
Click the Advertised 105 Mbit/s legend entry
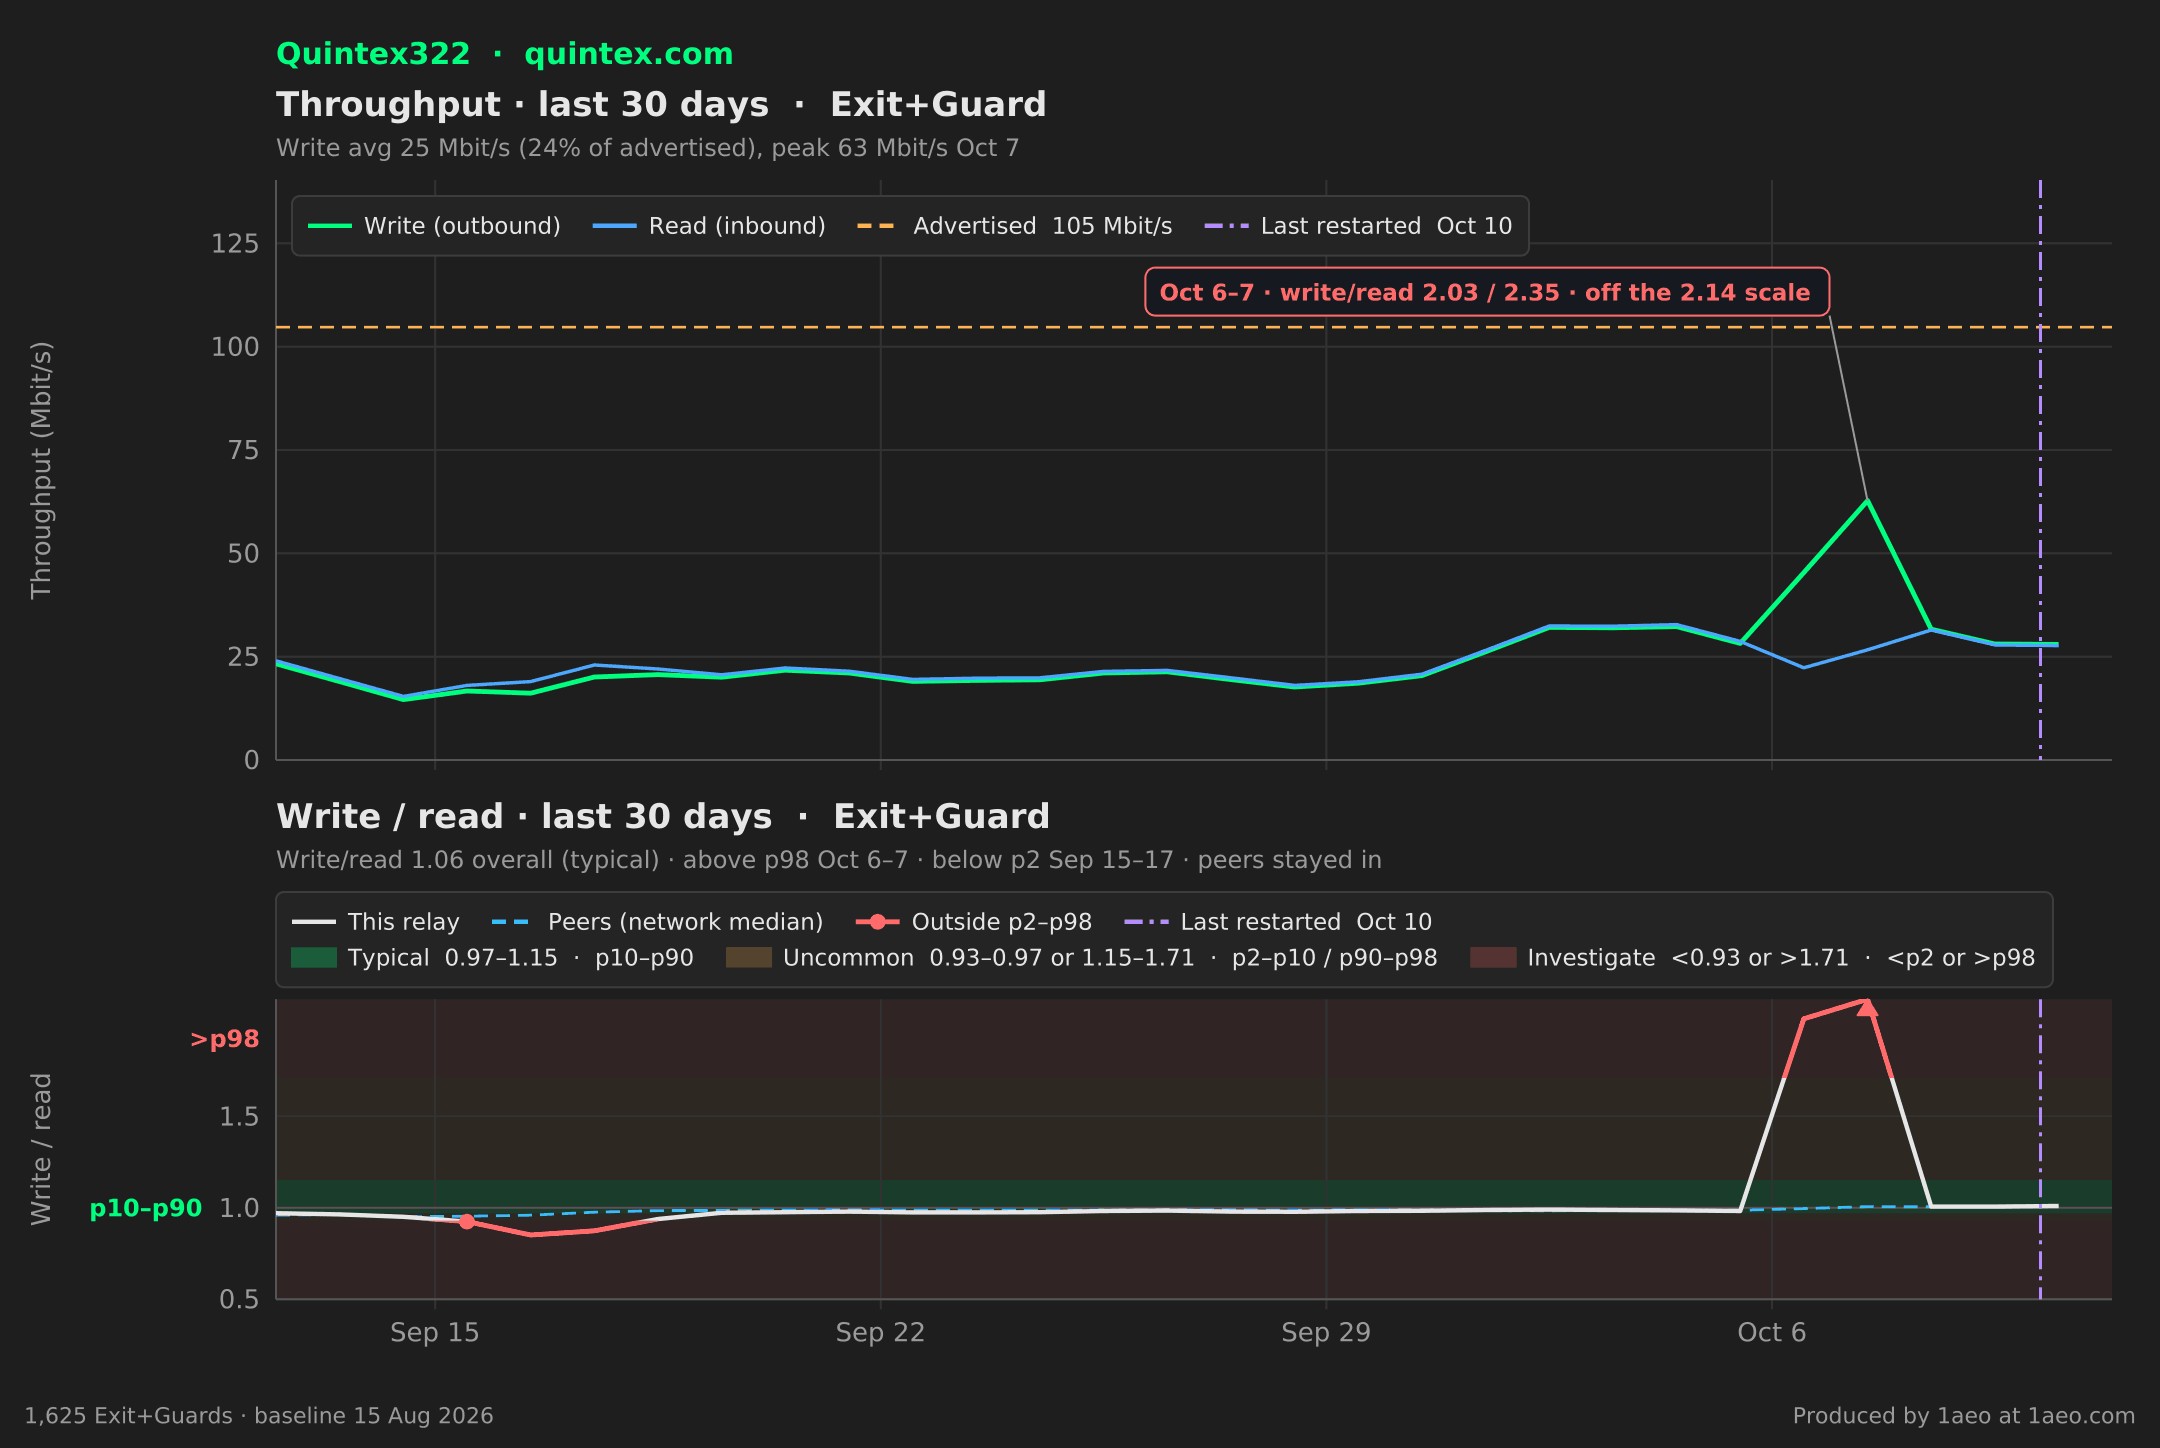click(x=1015, y=226)
